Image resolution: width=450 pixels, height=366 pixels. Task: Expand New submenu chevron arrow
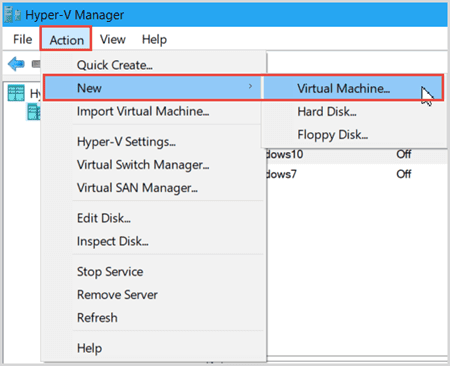point(250,87)
